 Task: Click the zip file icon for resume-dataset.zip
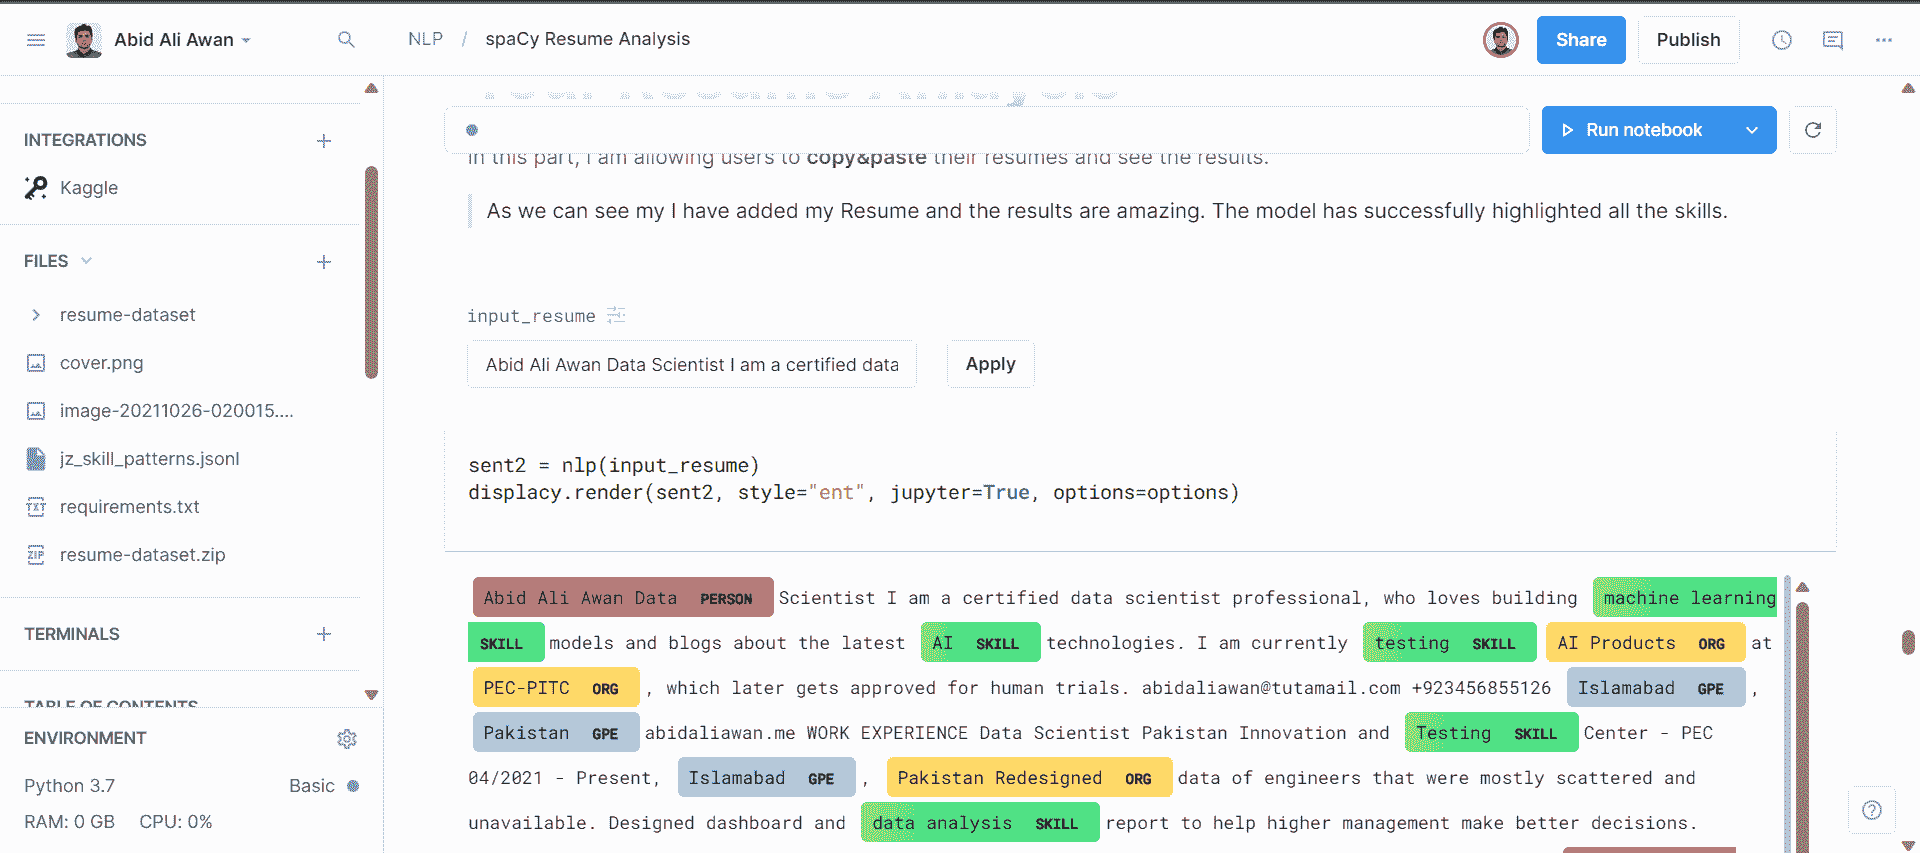click(x=36, y=555)
